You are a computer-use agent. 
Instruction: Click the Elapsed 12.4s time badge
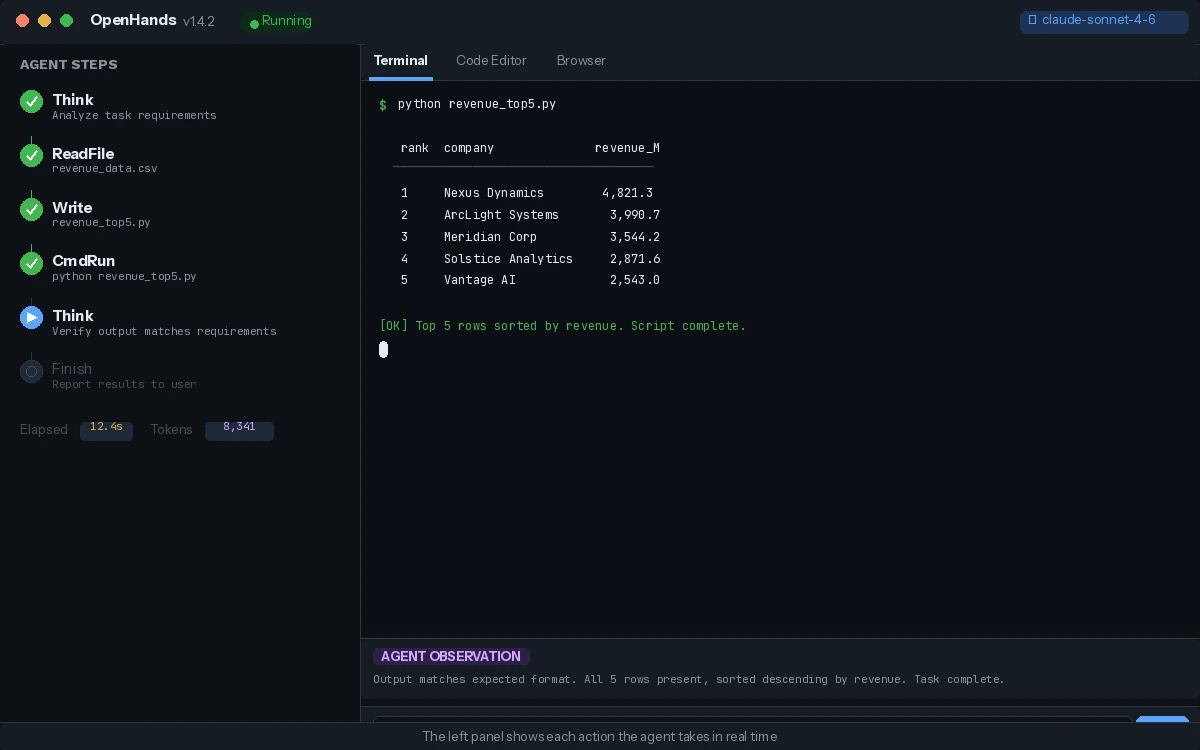106,430
